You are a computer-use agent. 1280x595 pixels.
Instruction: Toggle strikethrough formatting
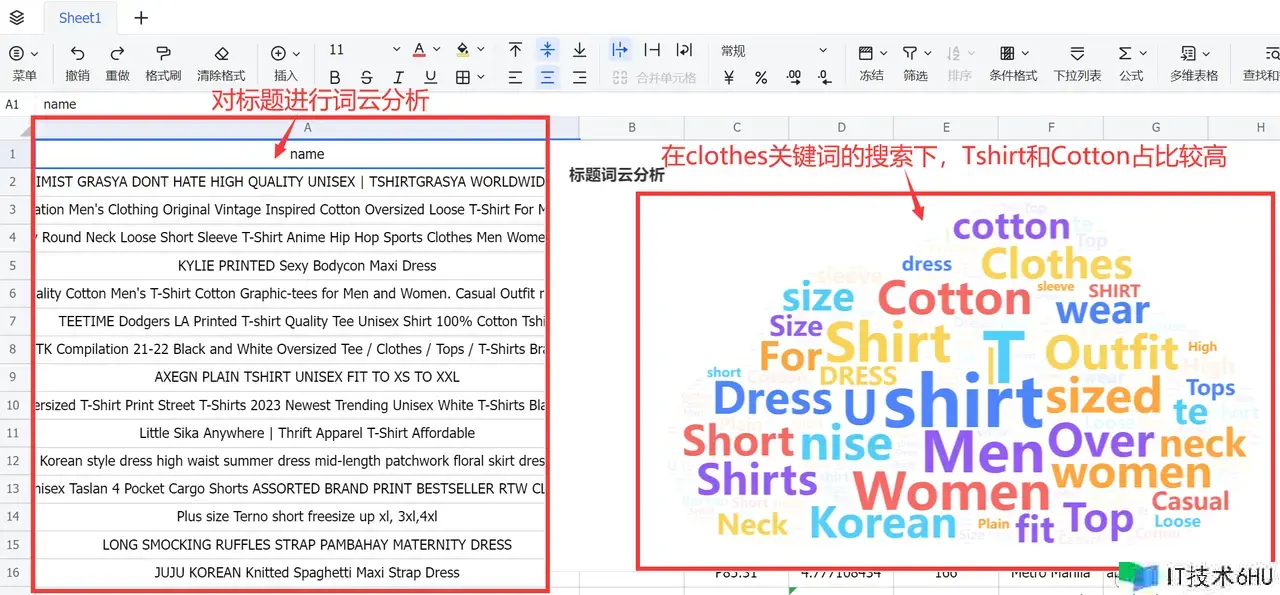366,77
